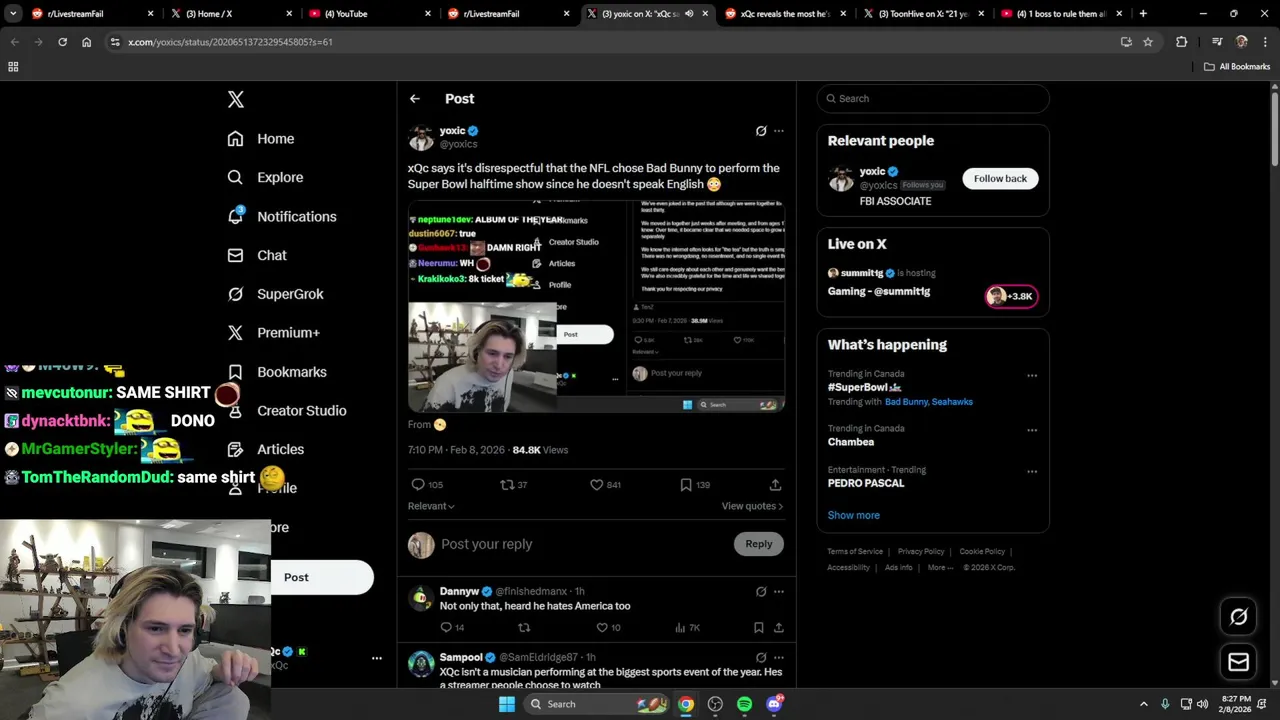Open account menu dots in sidebar
This screenshot has width=1280, height=720.
click(377, 658)
